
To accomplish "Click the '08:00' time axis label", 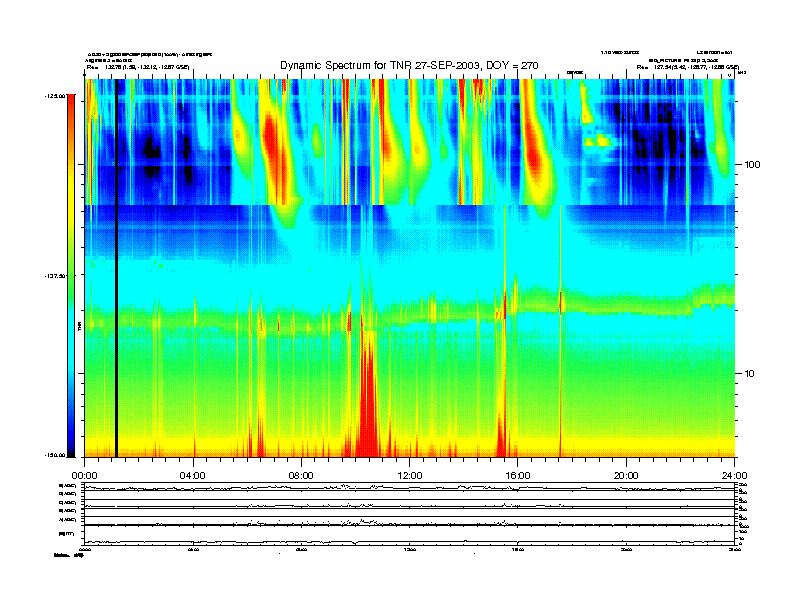I will 302,476.
